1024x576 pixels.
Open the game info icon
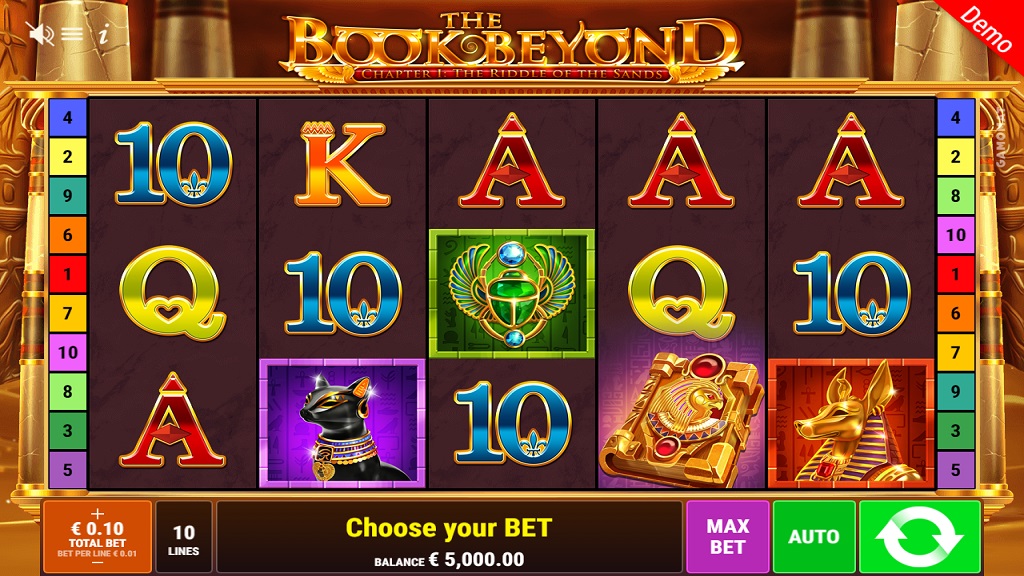(x=104, y=33)
